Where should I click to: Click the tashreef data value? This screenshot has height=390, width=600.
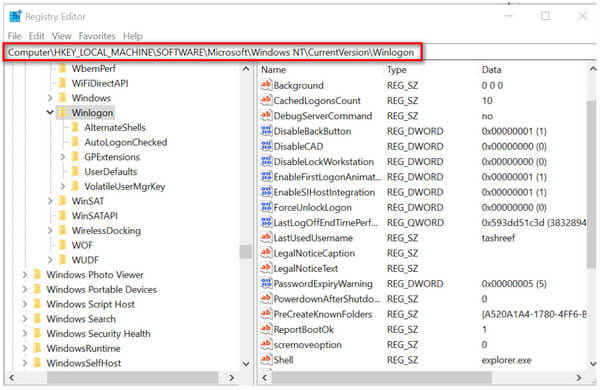pos(498,238)
